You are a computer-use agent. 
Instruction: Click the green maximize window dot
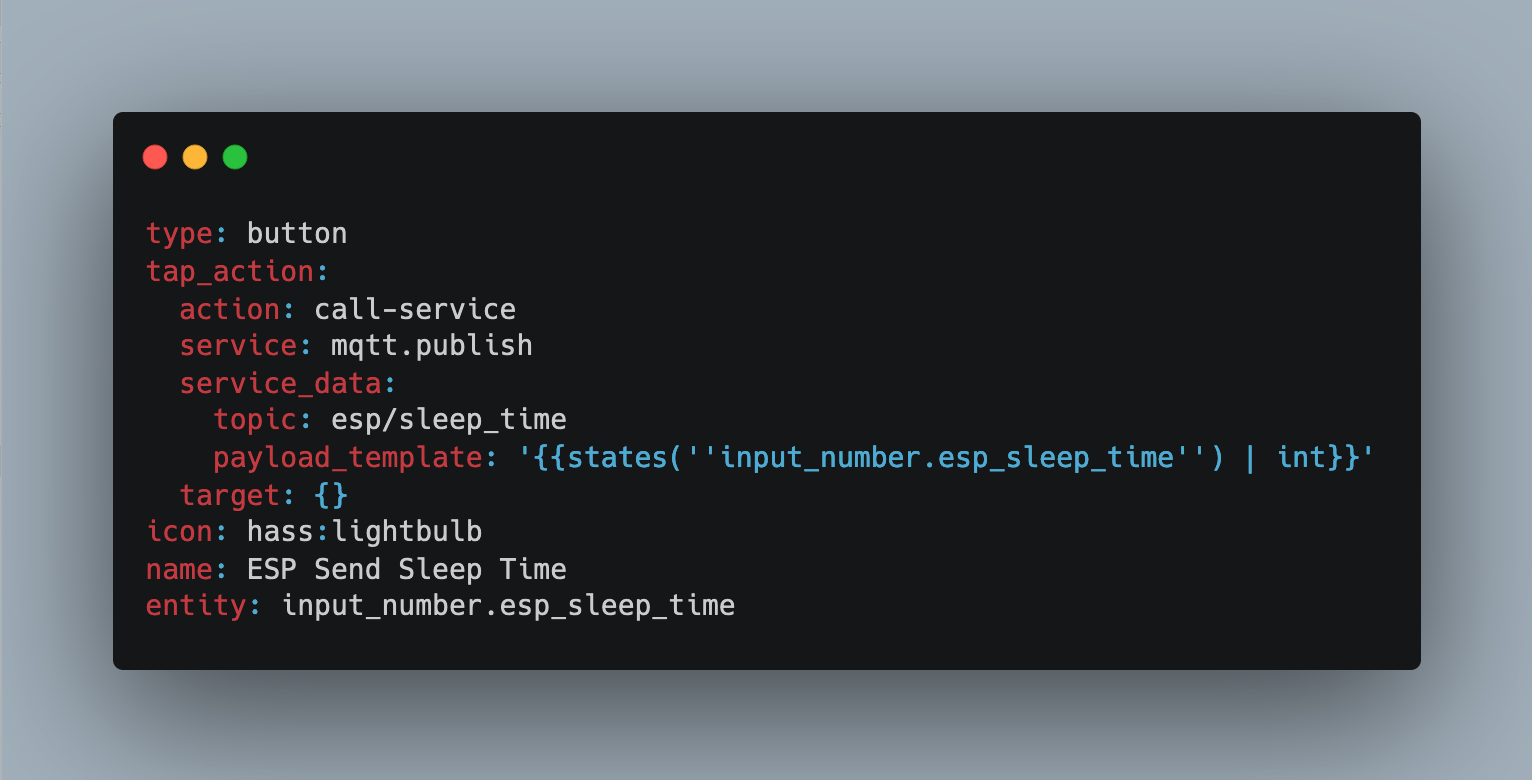point(235,157)
